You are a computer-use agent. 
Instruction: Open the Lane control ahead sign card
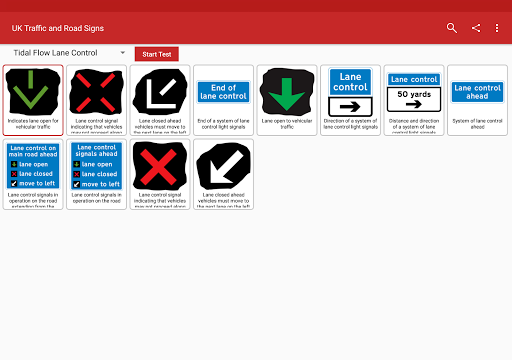[x=477, y=100]
